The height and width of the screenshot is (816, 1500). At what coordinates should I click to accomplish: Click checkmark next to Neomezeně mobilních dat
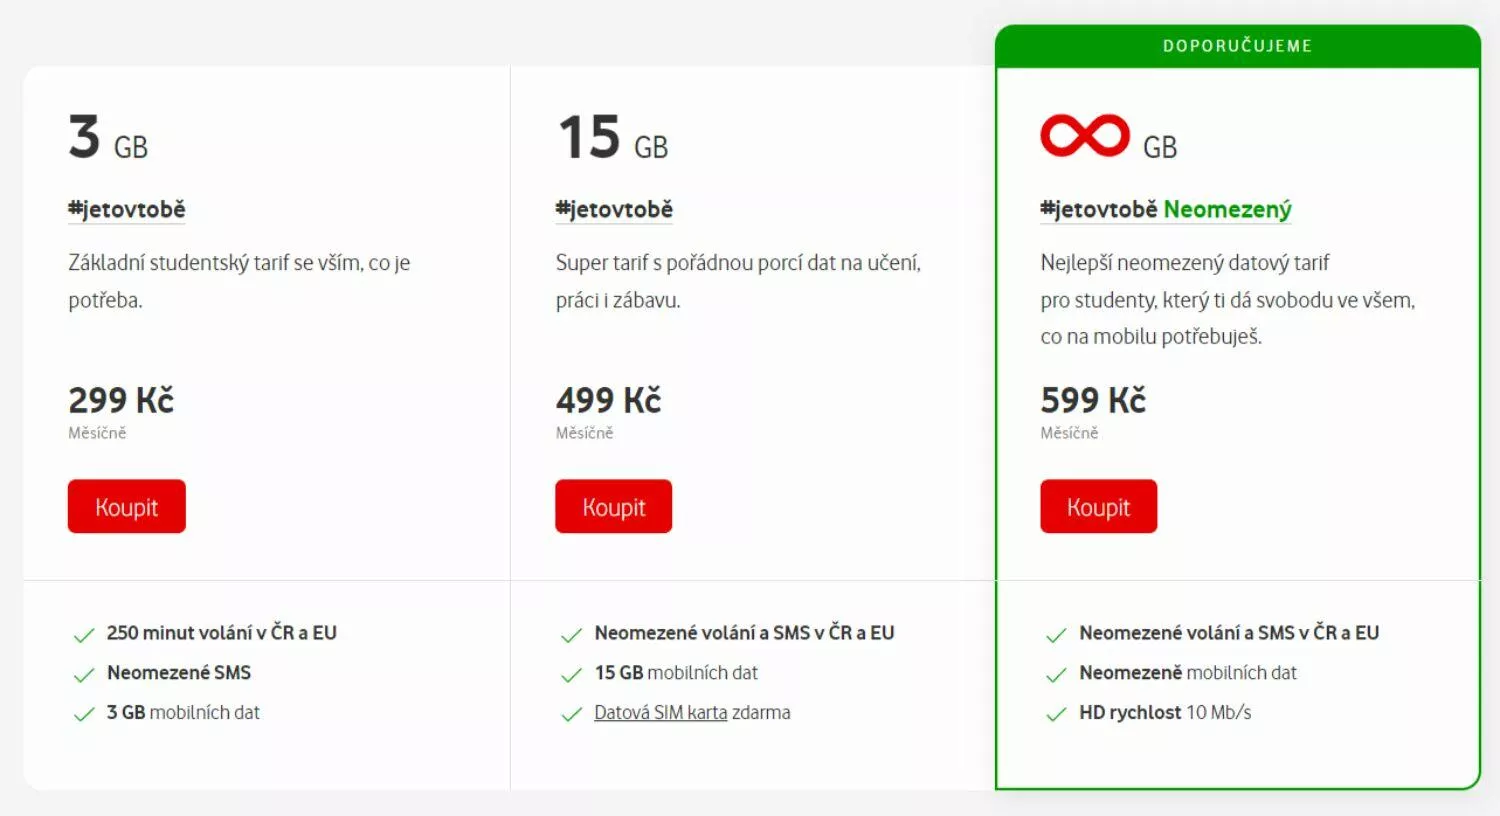1056,675
